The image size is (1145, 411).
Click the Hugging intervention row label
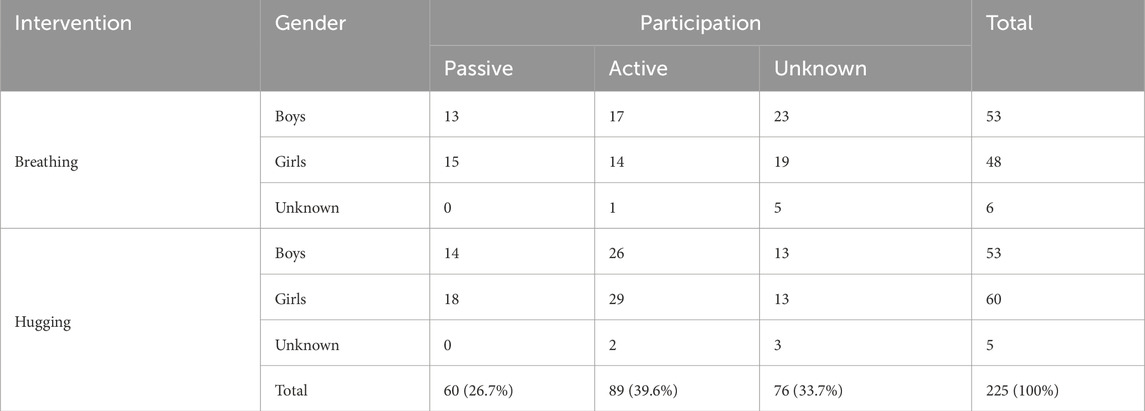43,321
